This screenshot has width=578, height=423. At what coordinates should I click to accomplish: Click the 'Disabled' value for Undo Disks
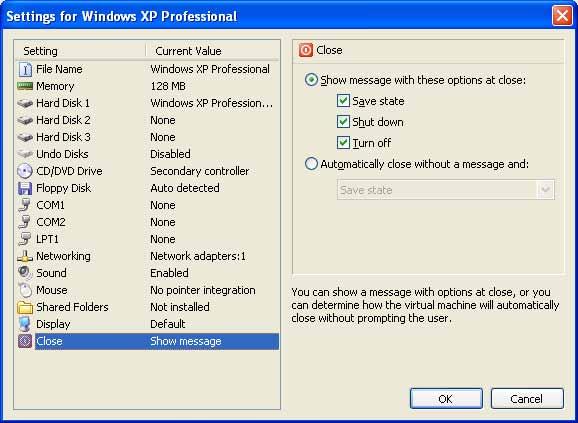tap(170, 154)
